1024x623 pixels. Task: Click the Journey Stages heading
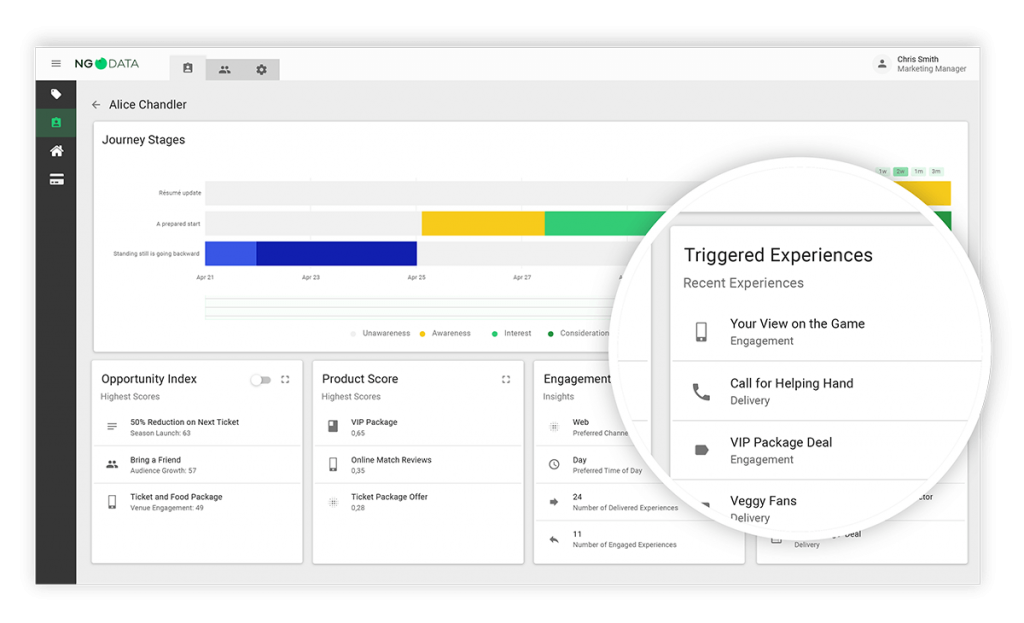point(143,140)
